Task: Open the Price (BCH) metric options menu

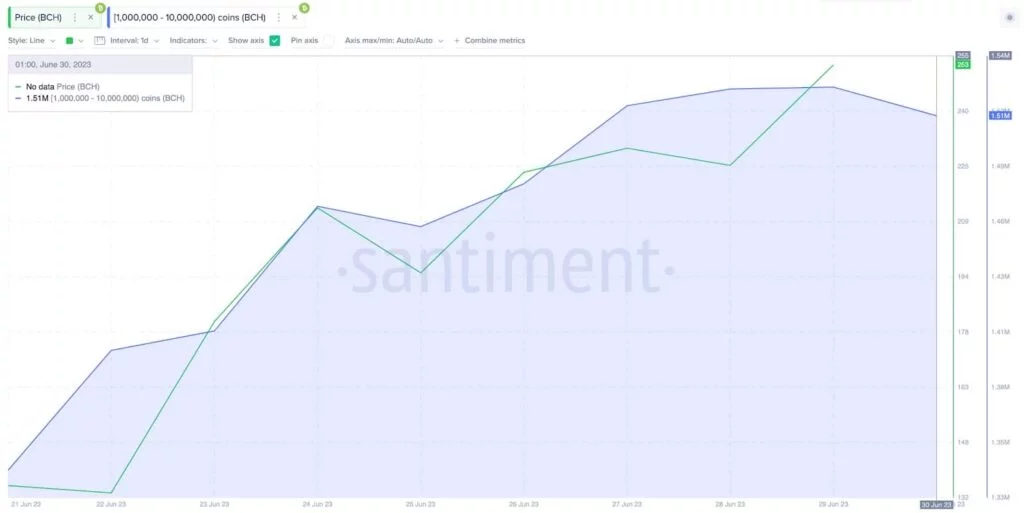Action: pos(74,18)
